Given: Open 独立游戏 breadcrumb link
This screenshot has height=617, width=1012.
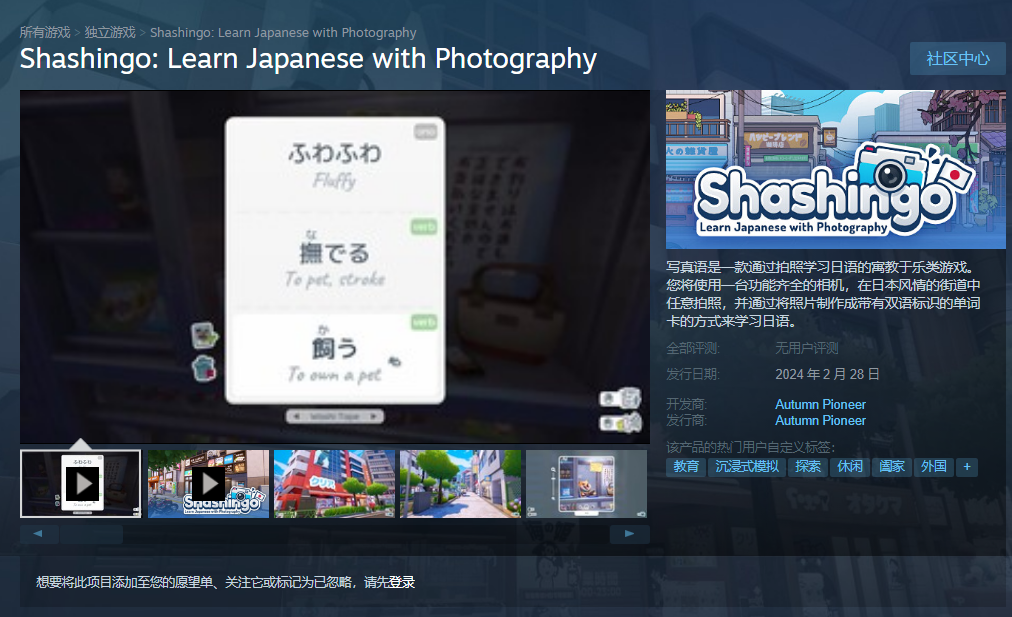Looking at the screenshot, I should (110, 32).
